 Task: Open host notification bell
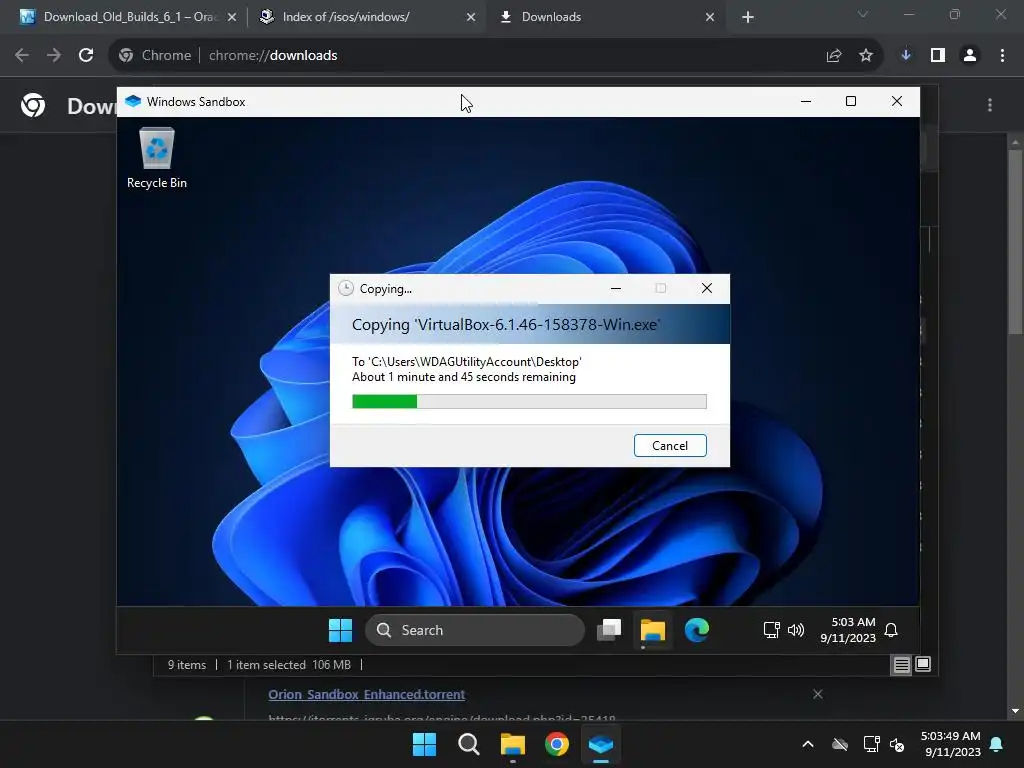[x=997, y=744]
